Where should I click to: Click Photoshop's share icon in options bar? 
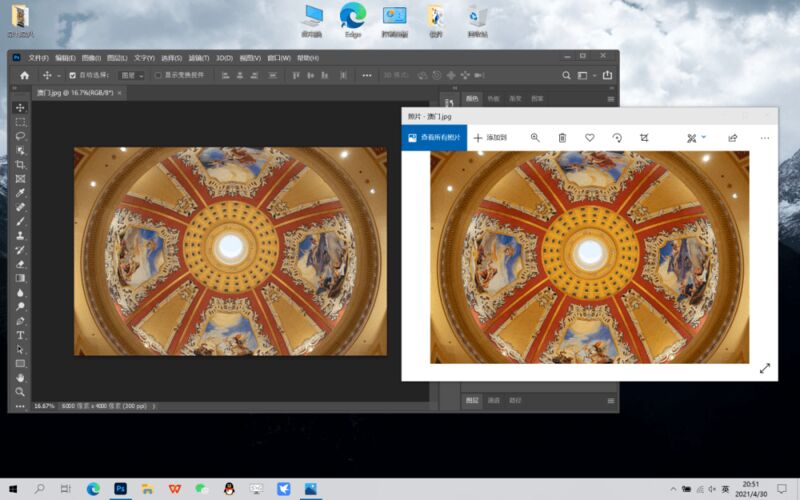(x=607, y=76)
